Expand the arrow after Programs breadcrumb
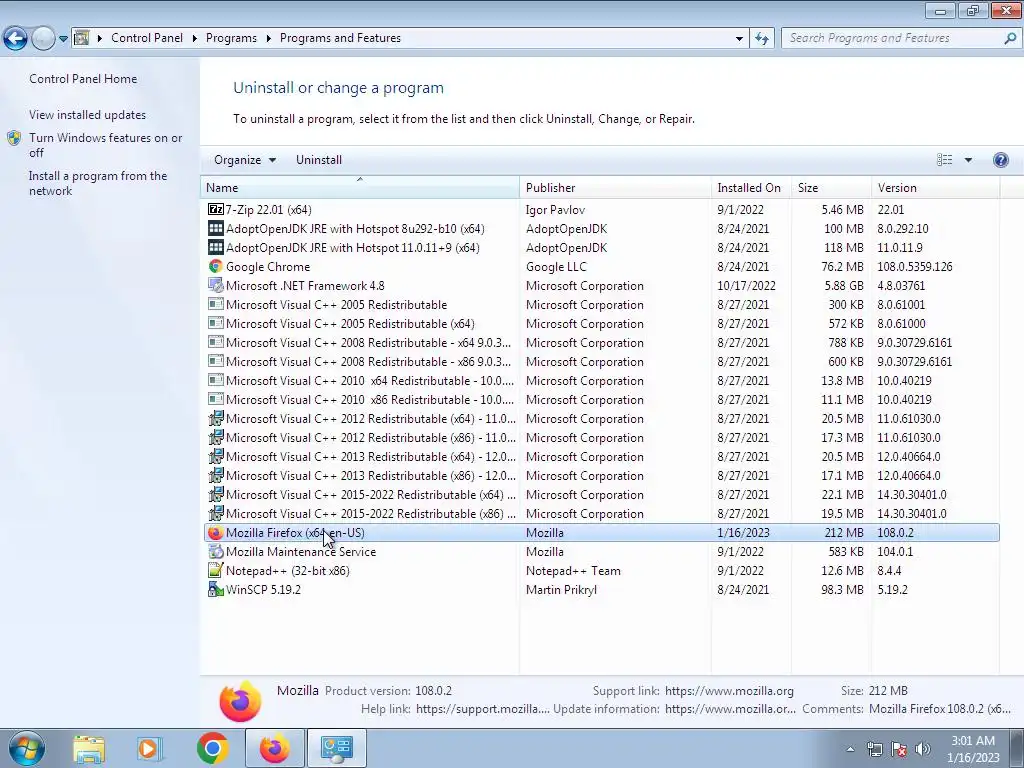Viewport: 1024px width, 768px height. [268, 39]
